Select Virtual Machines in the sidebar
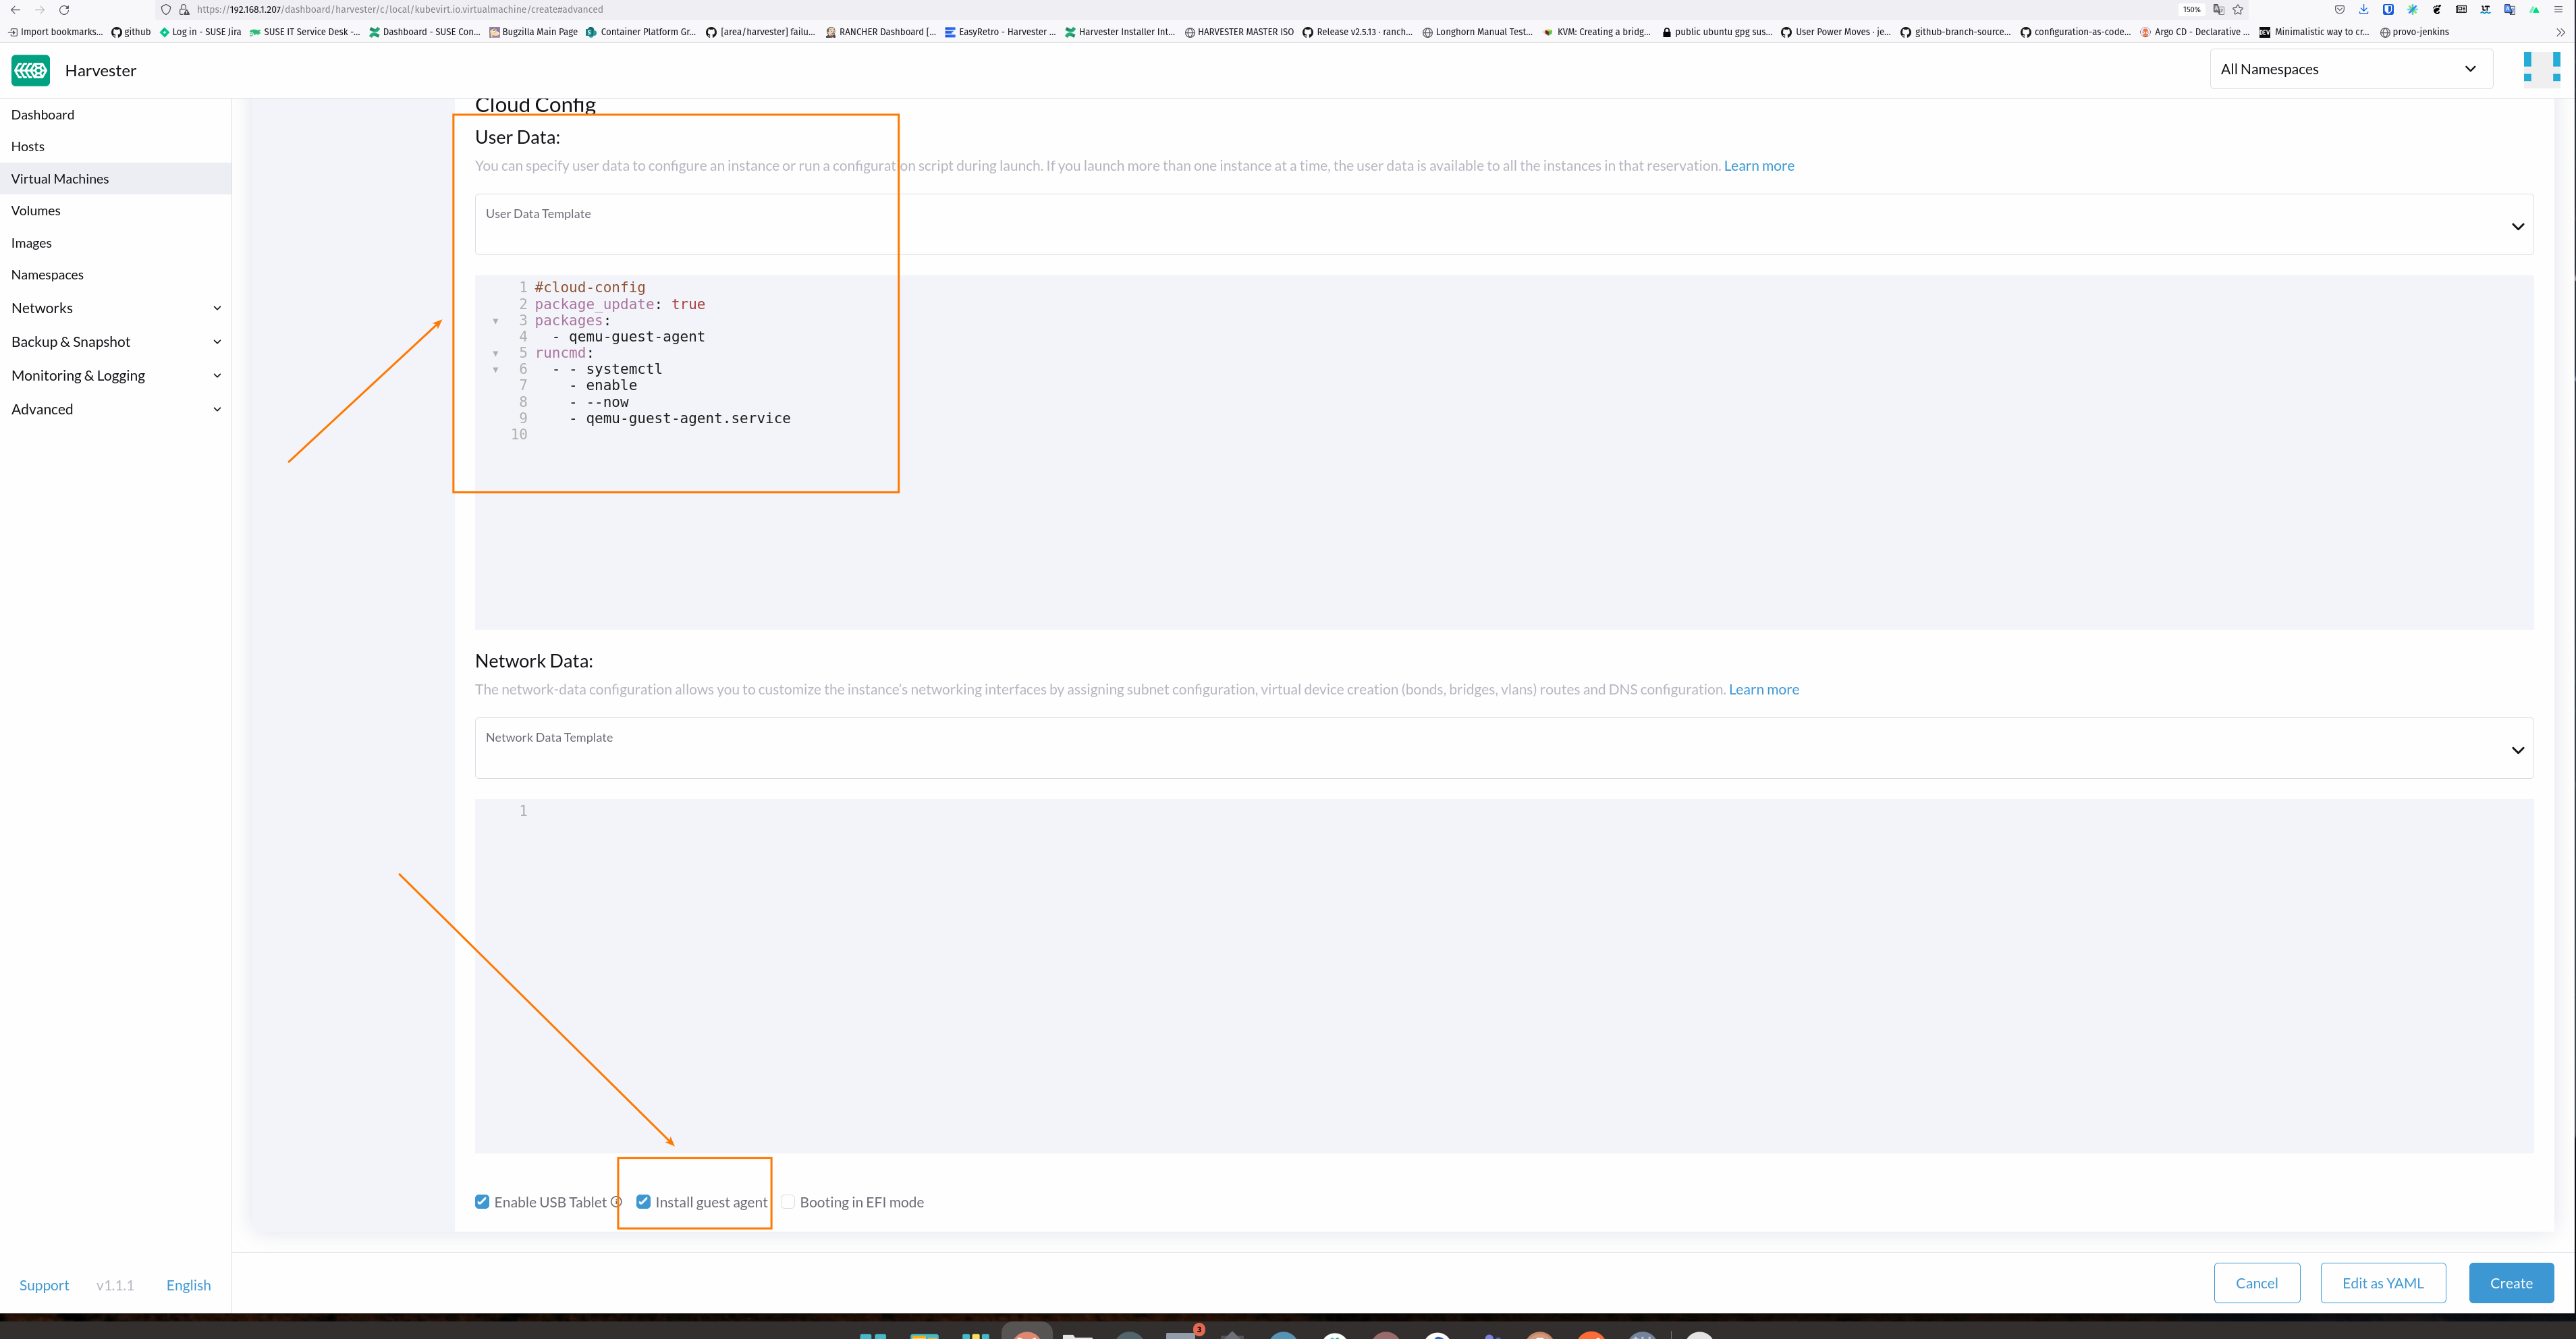 60,178
